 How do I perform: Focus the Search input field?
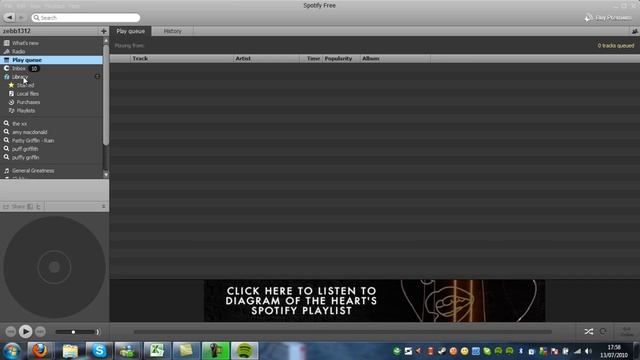coord(86,18)
